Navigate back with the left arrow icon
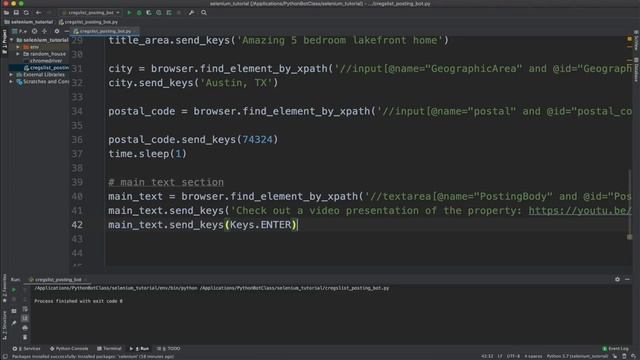The width and height of the screenshot is (640, 360). click(x=38, y=13)
